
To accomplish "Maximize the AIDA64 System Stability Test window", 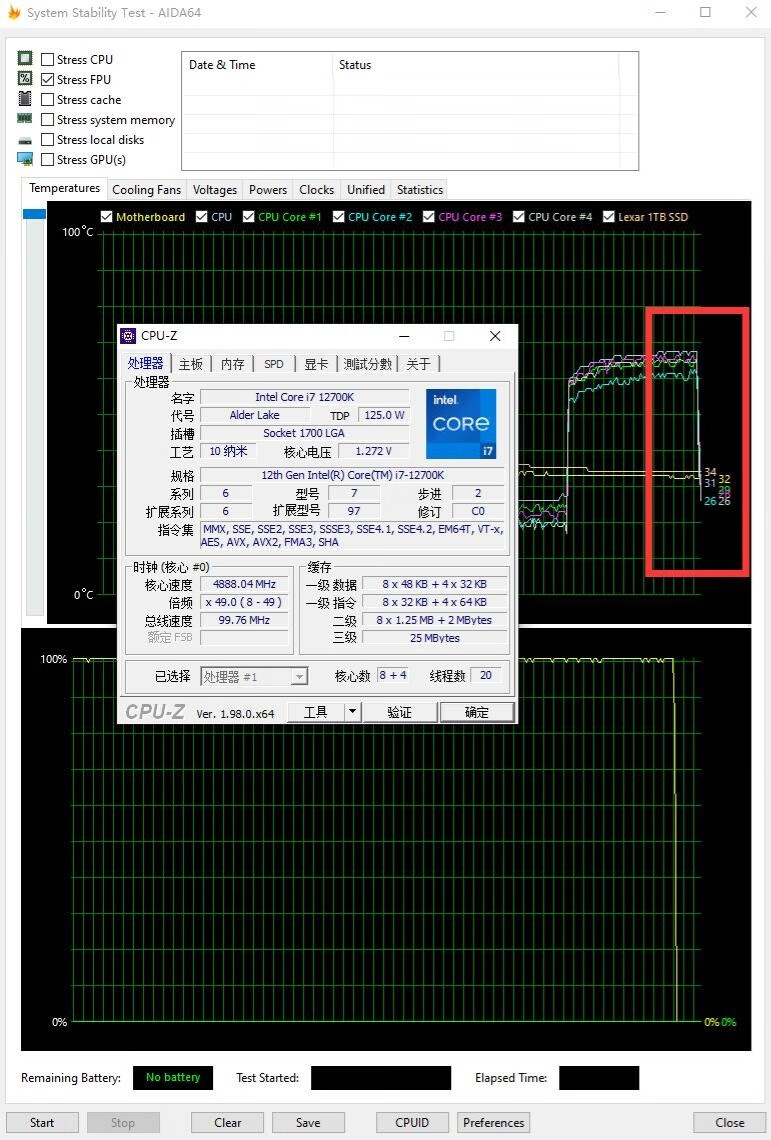I will pos(705,12).
